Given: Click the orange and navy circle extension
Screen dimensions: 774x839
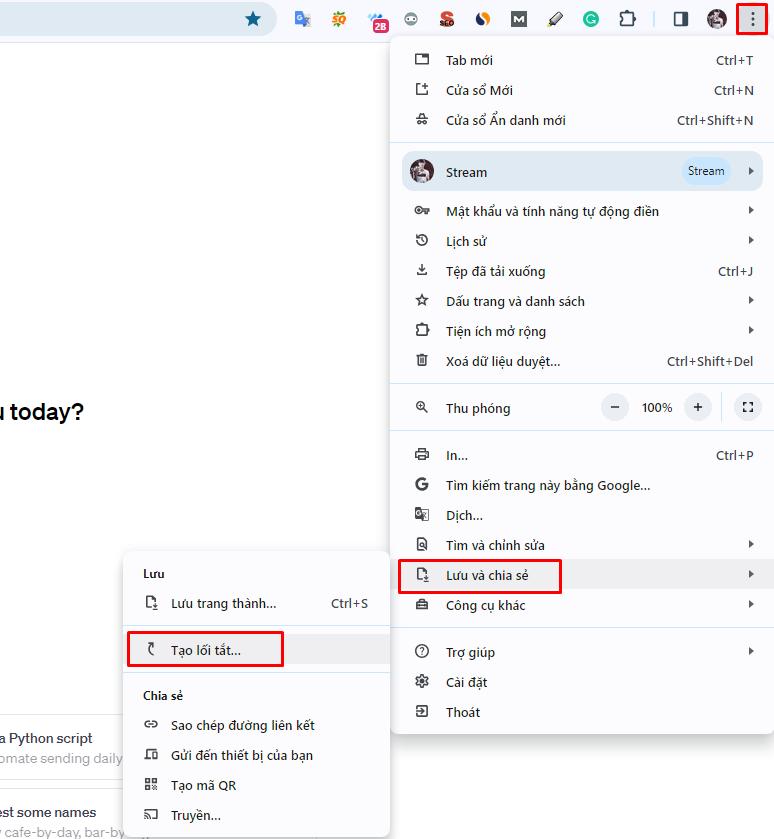Looking at the screenshot, I should (x=482, y=19).
